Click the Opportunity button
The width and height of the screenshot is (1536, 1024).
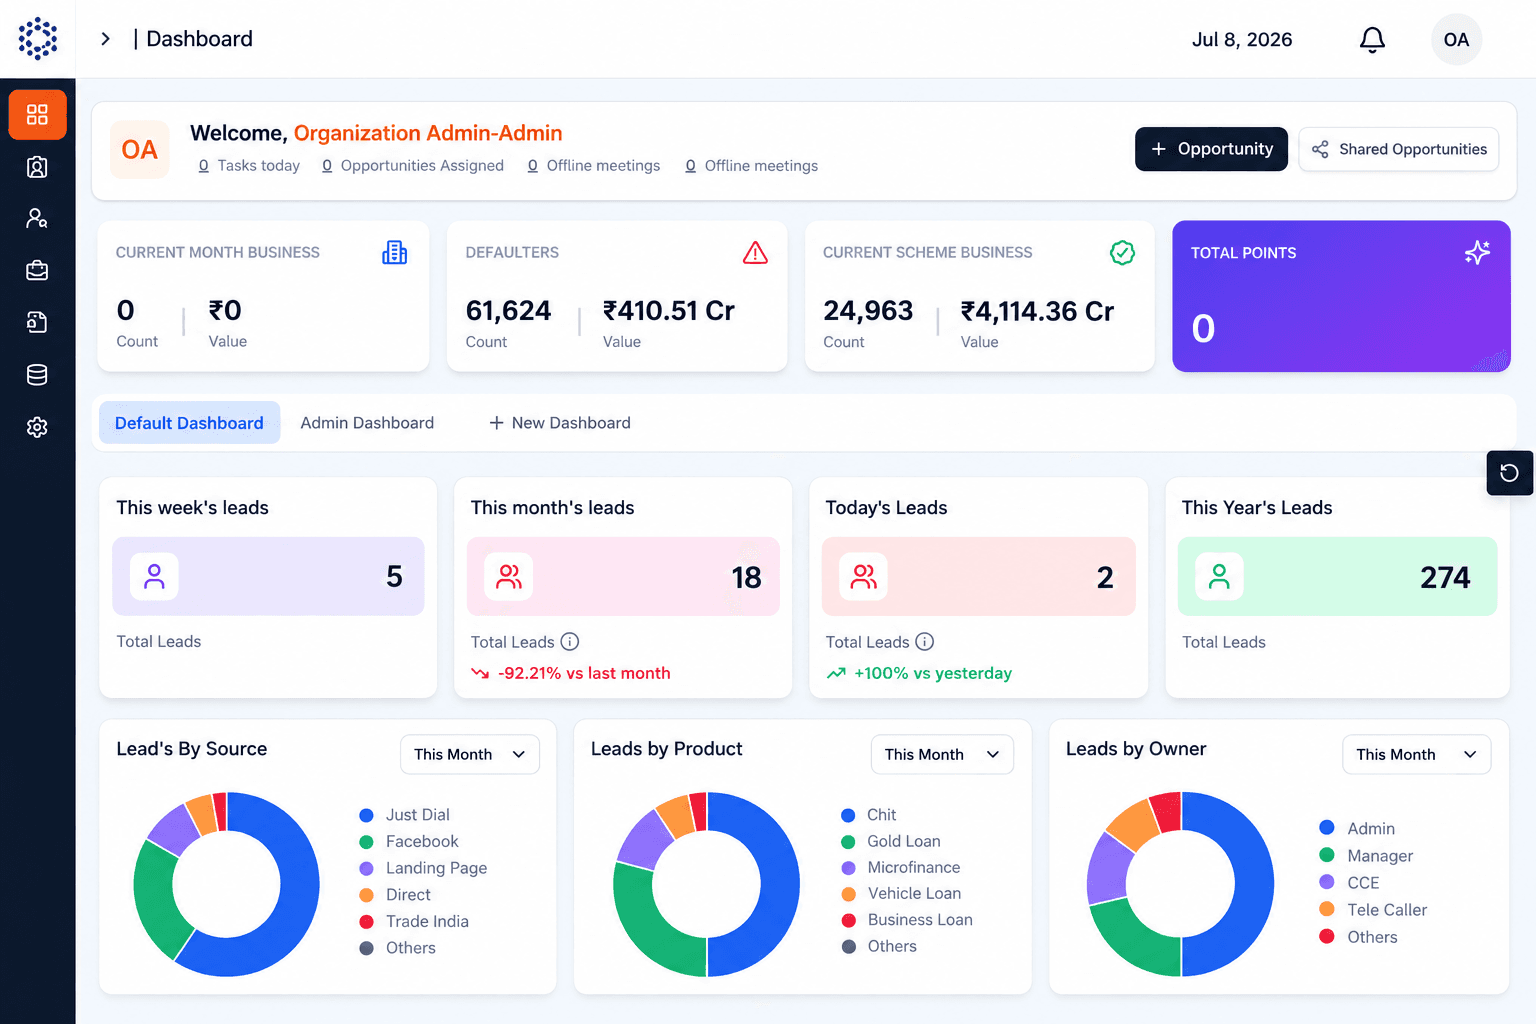tap(1211, 149)
